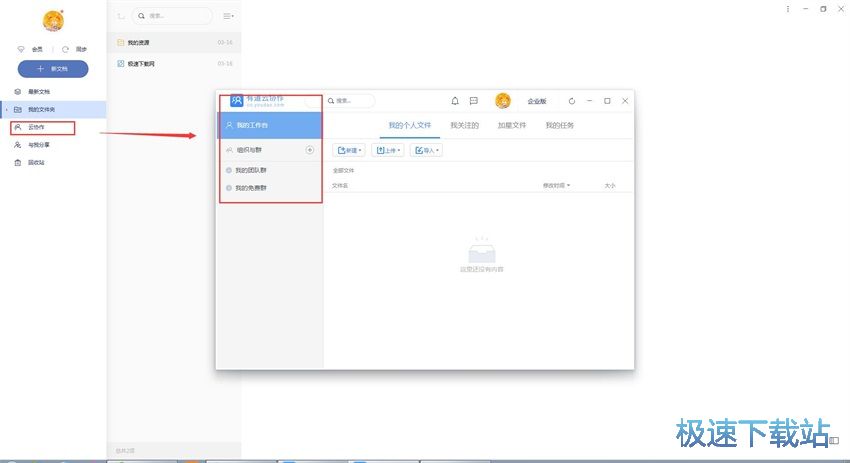Expand the 我的文件夹 tree arrow
Image resolution: width=850 pixels, height=463 pixels.
point(7,110)
